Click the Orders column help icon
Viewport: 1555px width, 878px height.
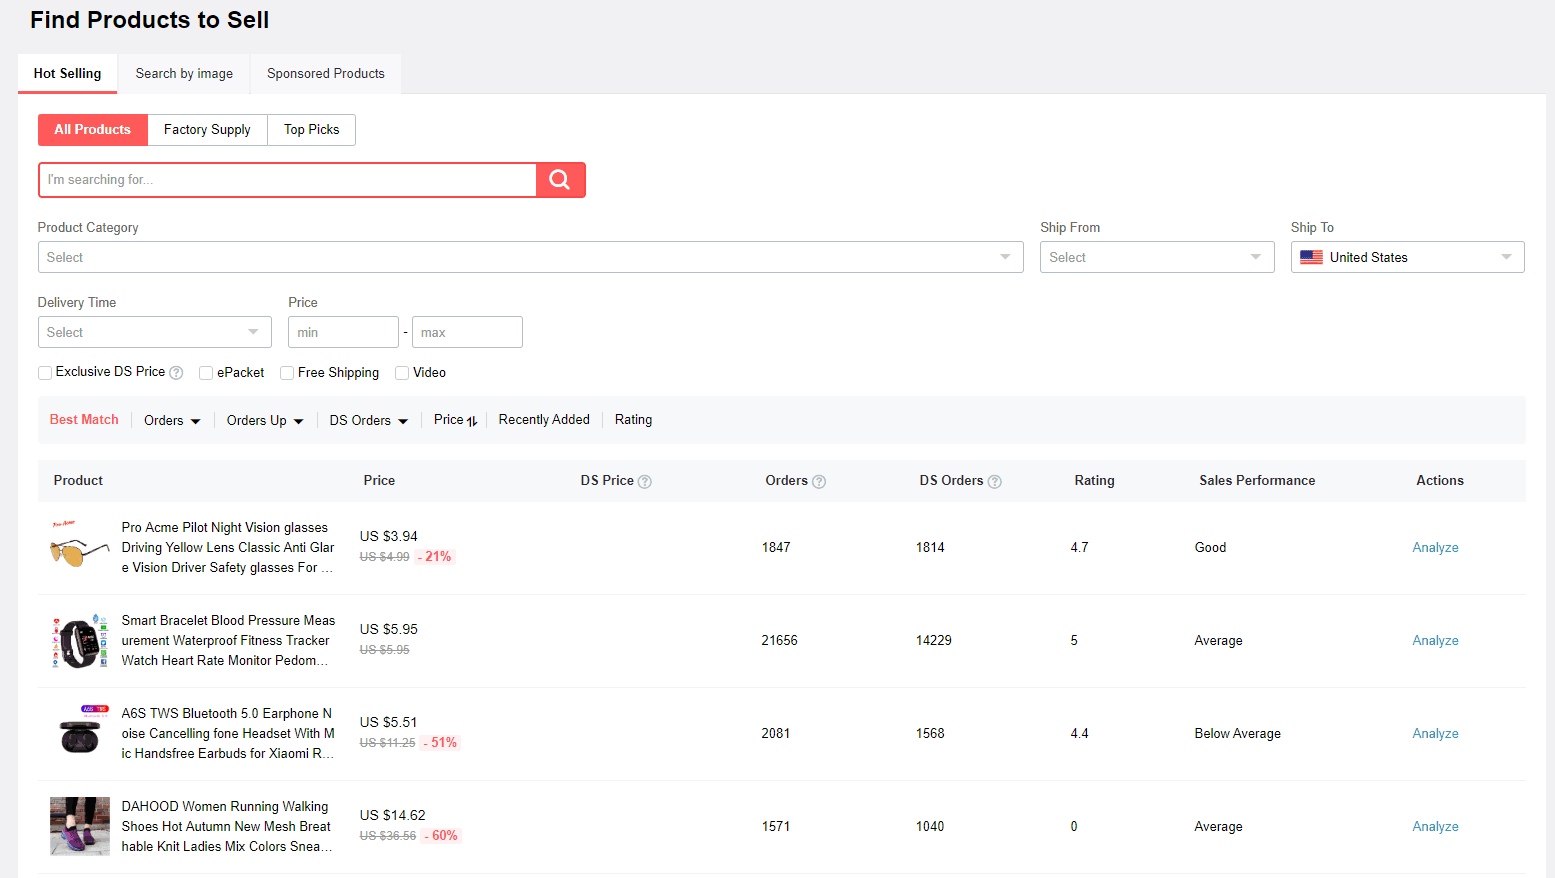pos(819,482)
